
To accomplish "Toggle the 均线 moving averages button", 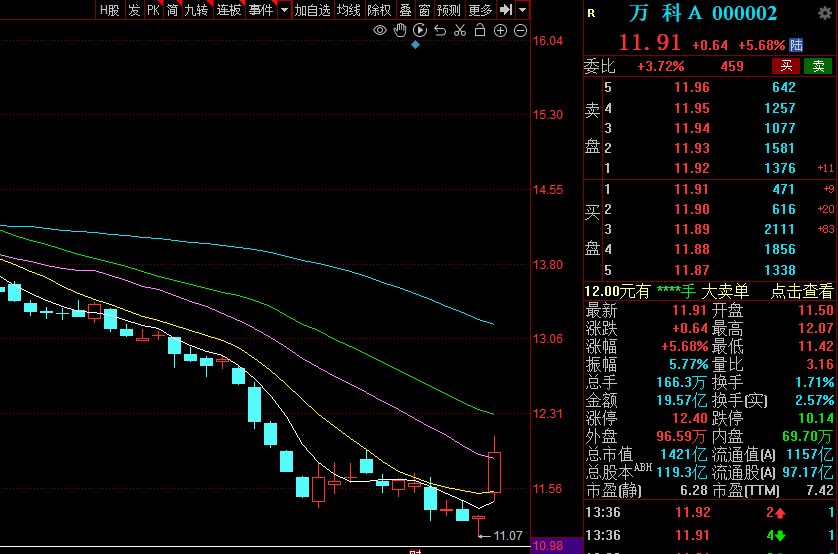I will click(348, 10).
